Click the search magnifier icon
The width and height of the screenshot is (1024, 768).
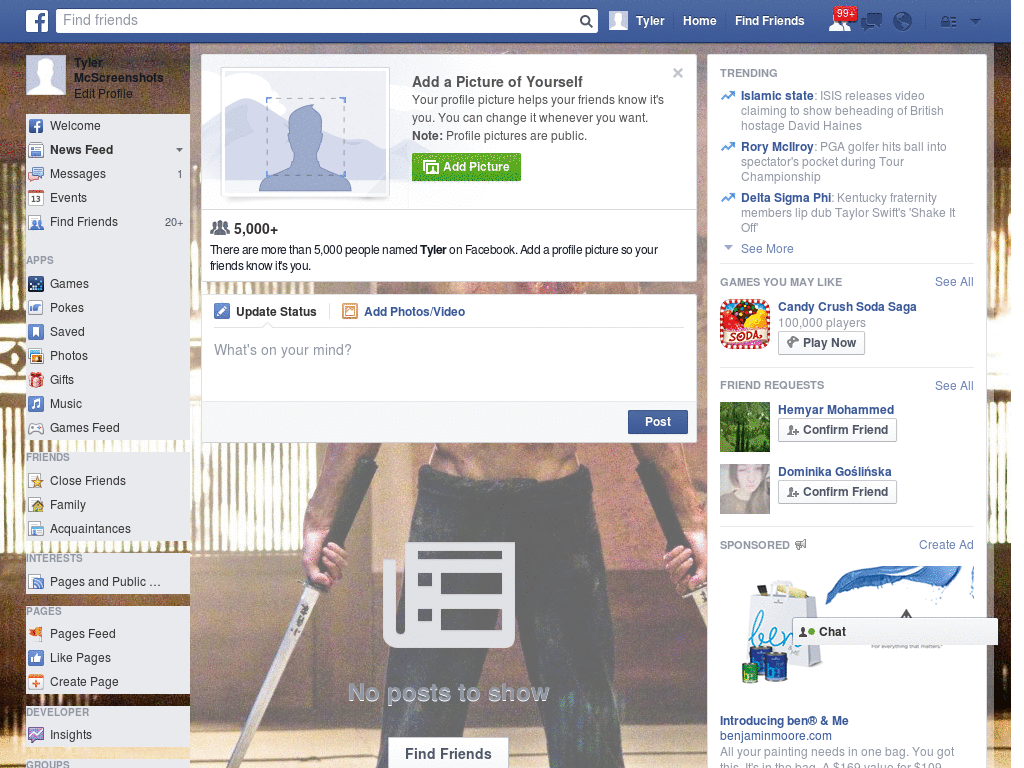pyautogui.click(x=586, y=21)
